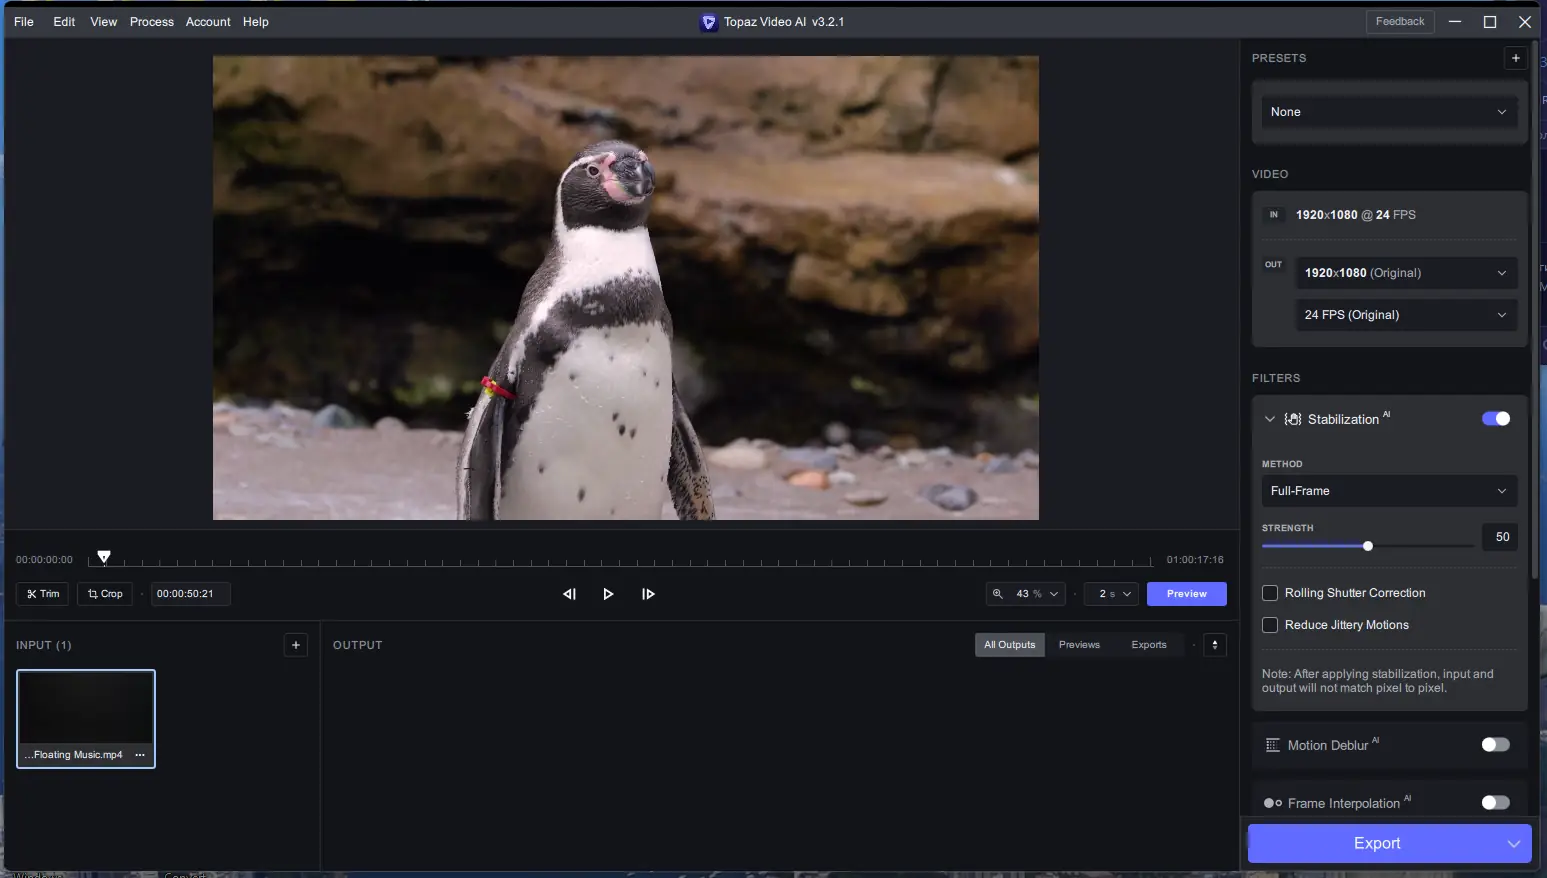Image resolution: width=1547 pixels, height=878 pixels.
Task: Select the Crop tool
Action: pos(105,594)
